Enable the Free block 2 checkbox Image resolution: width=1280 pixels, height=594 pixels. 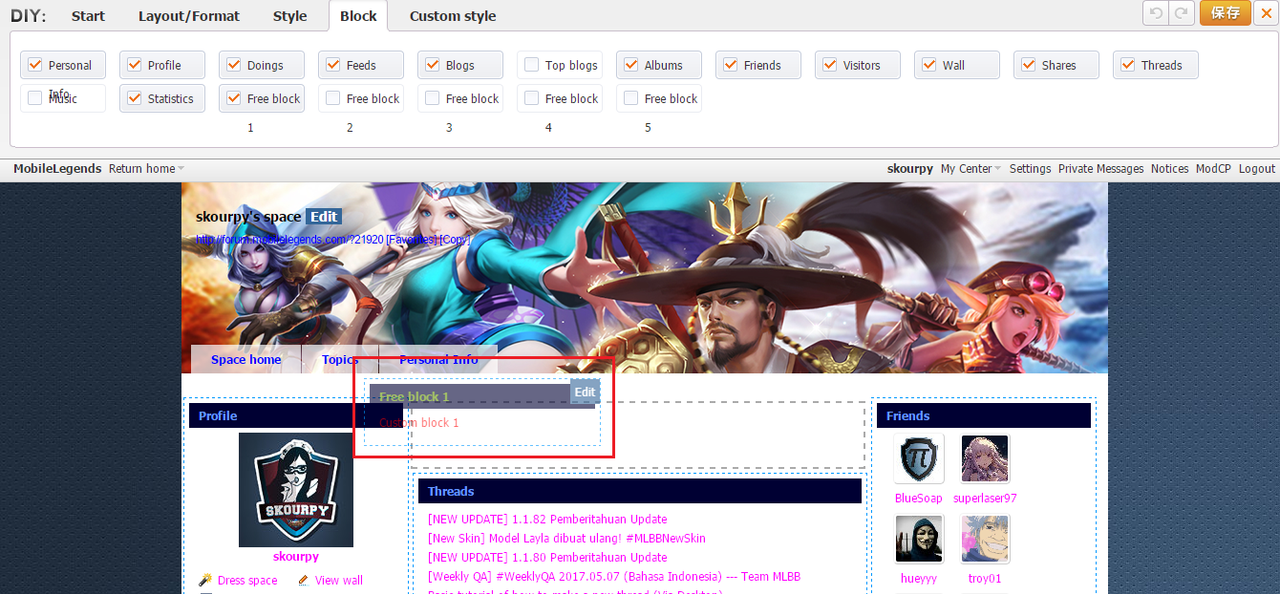point(333,98)
